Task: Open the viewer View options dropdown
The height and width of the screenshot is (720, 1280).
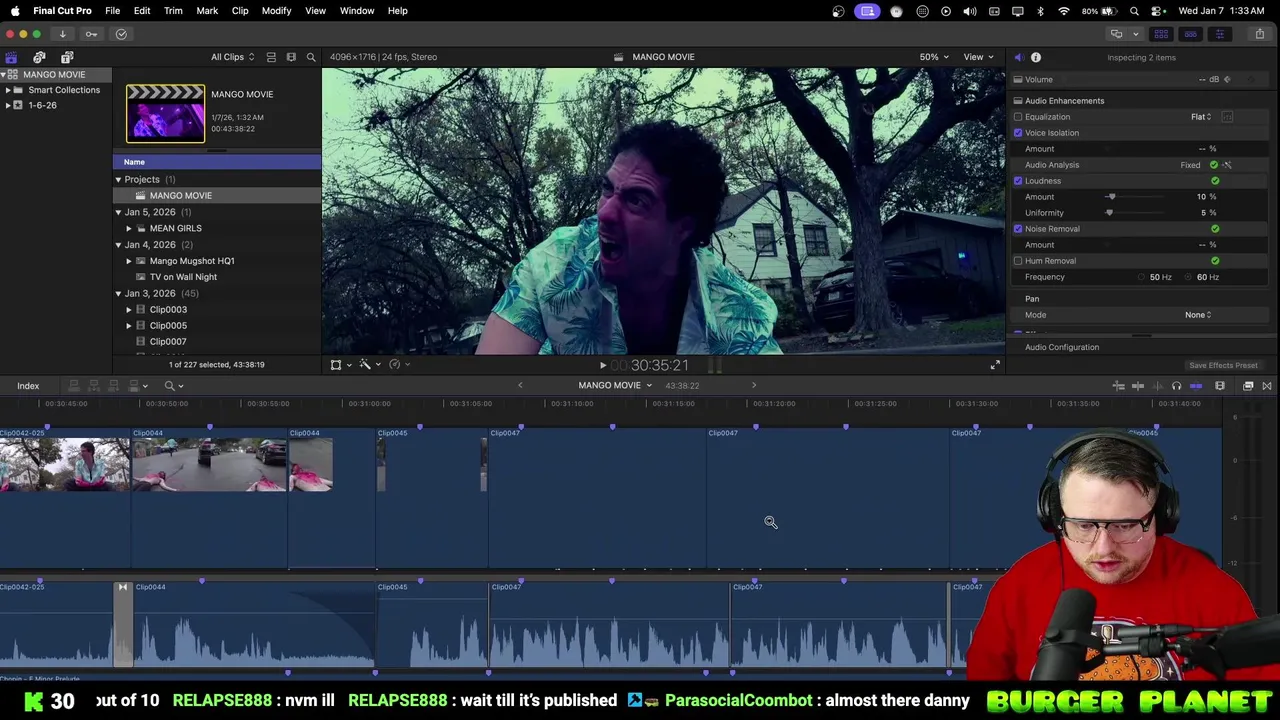Action: coord(978,57)
